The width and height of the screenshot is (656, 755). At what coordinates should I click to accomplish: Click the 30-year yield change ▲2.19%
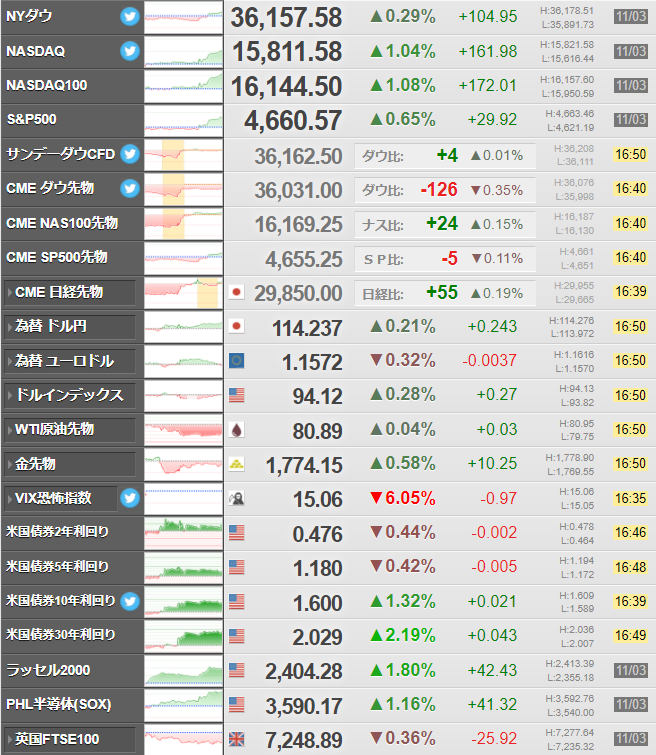[403, 635]
